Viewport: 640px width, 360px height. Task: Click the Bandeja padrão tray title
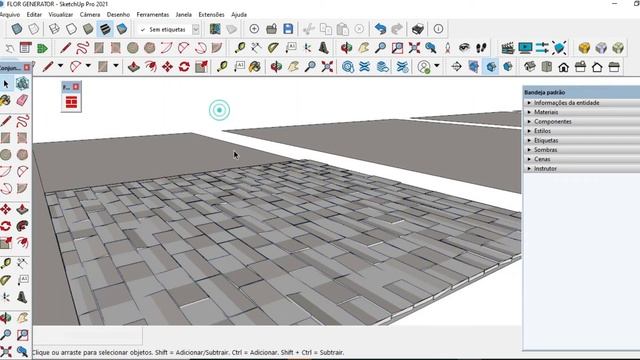pos(544,93)
